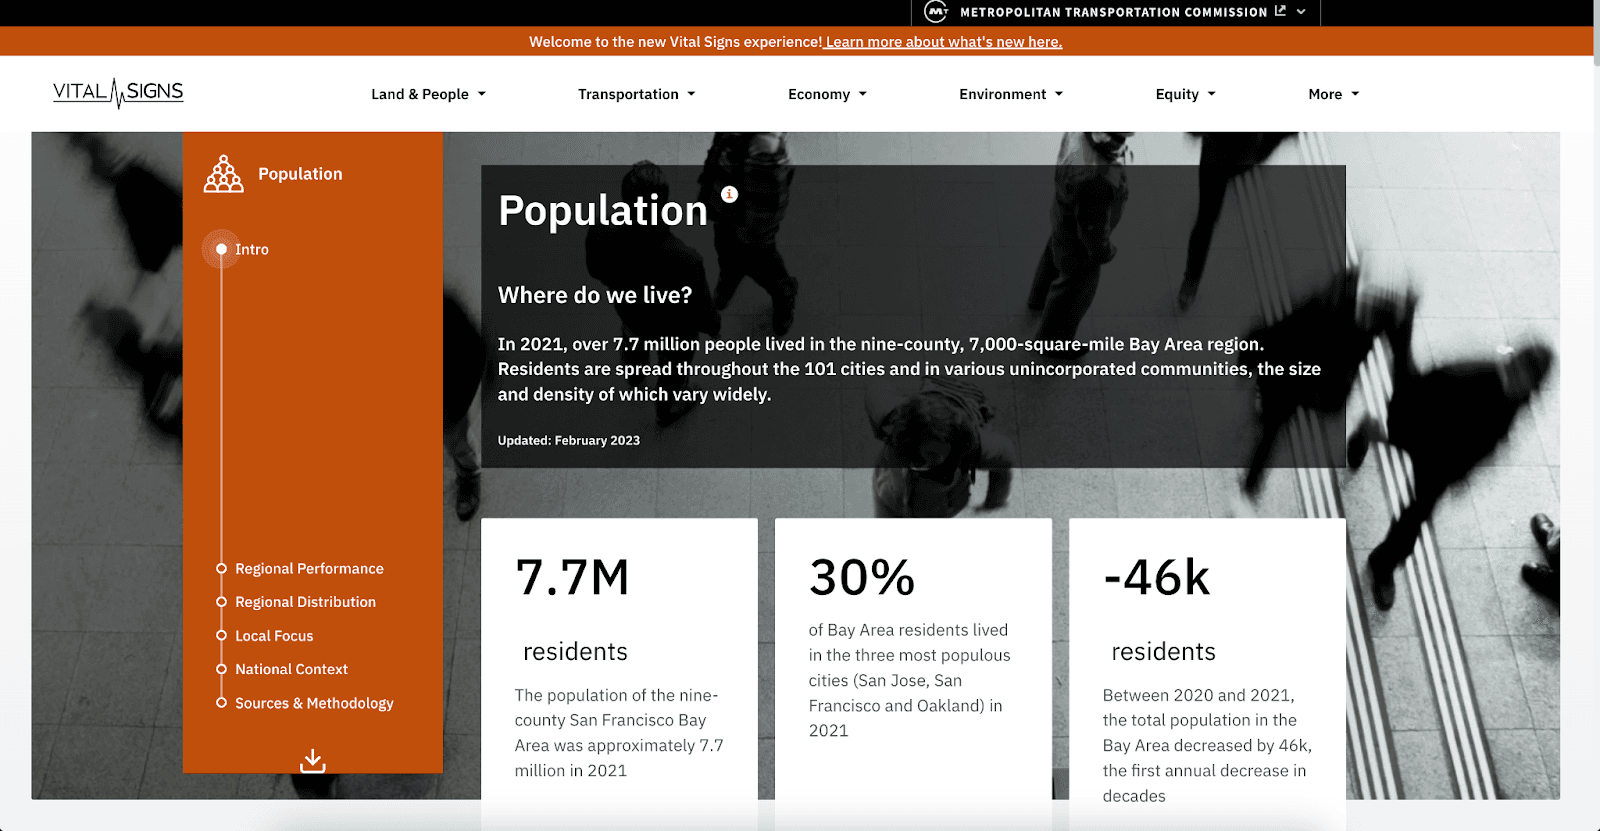Go to Regional Distribution section
The height and width of the screenshot is (831, 1600).
point(305,602)
